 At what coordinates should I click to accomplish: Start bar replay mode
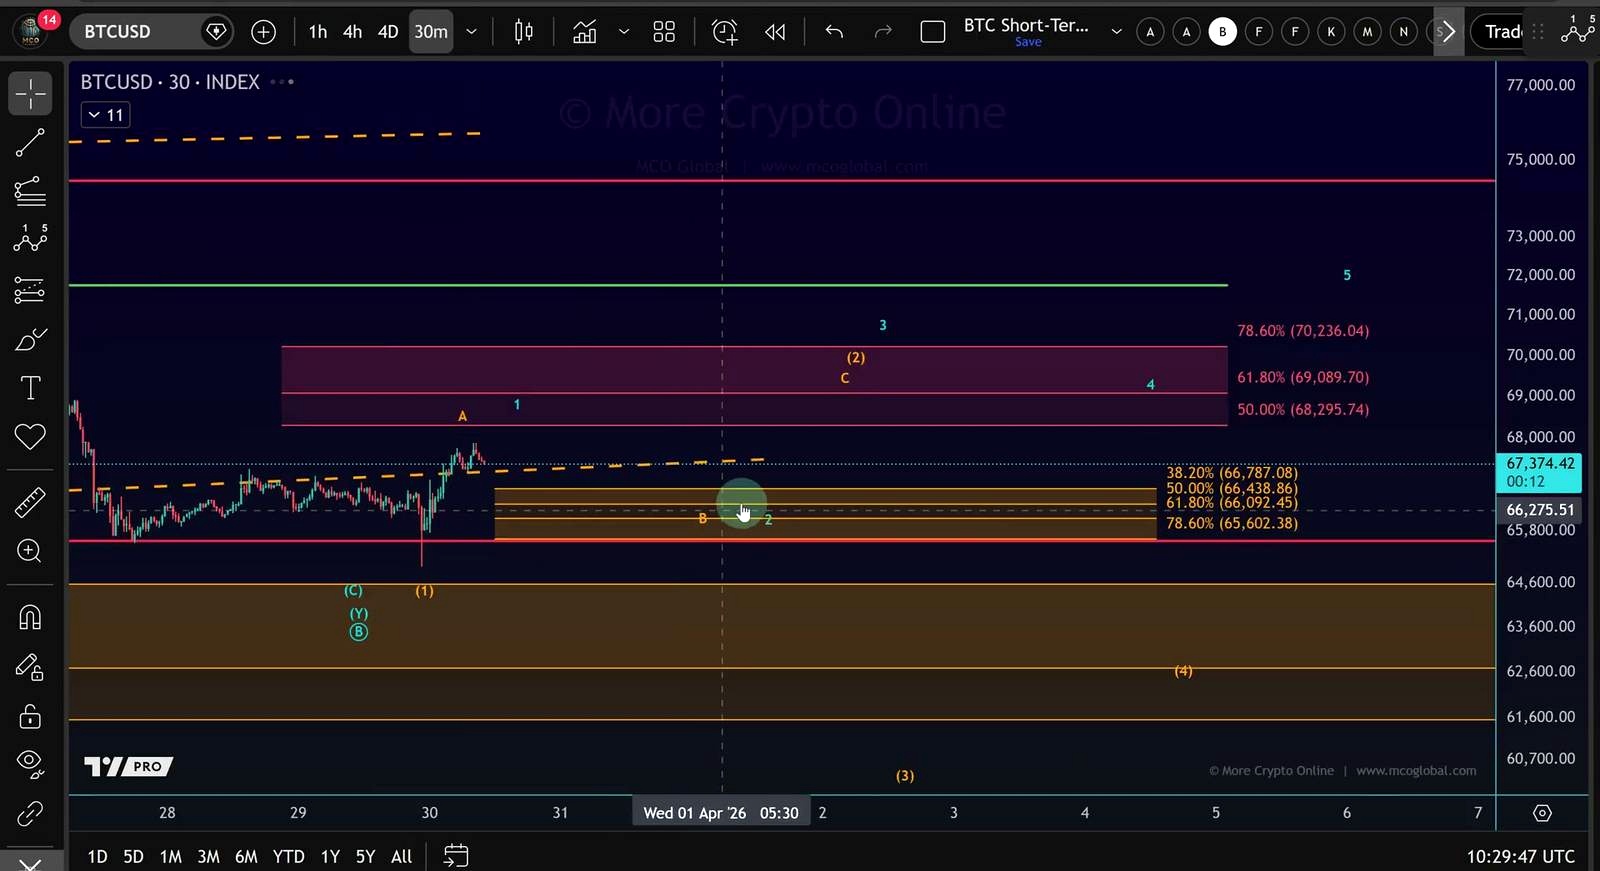tap(775, 32)
